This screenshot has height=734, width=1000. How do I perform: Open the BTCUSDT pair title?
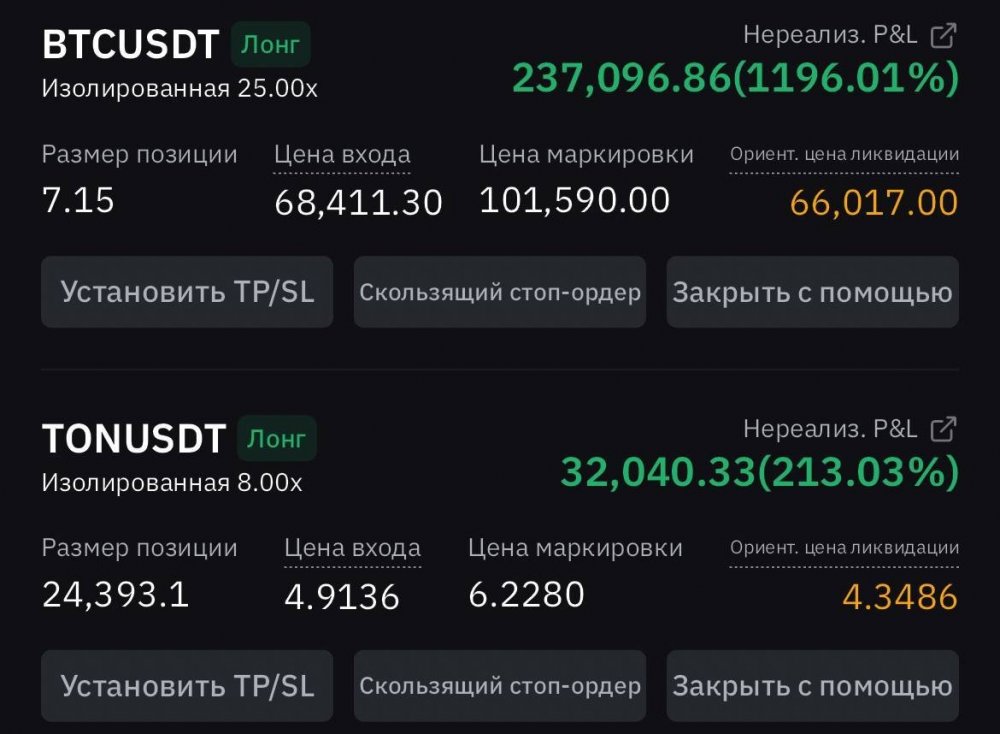[130, 45]
